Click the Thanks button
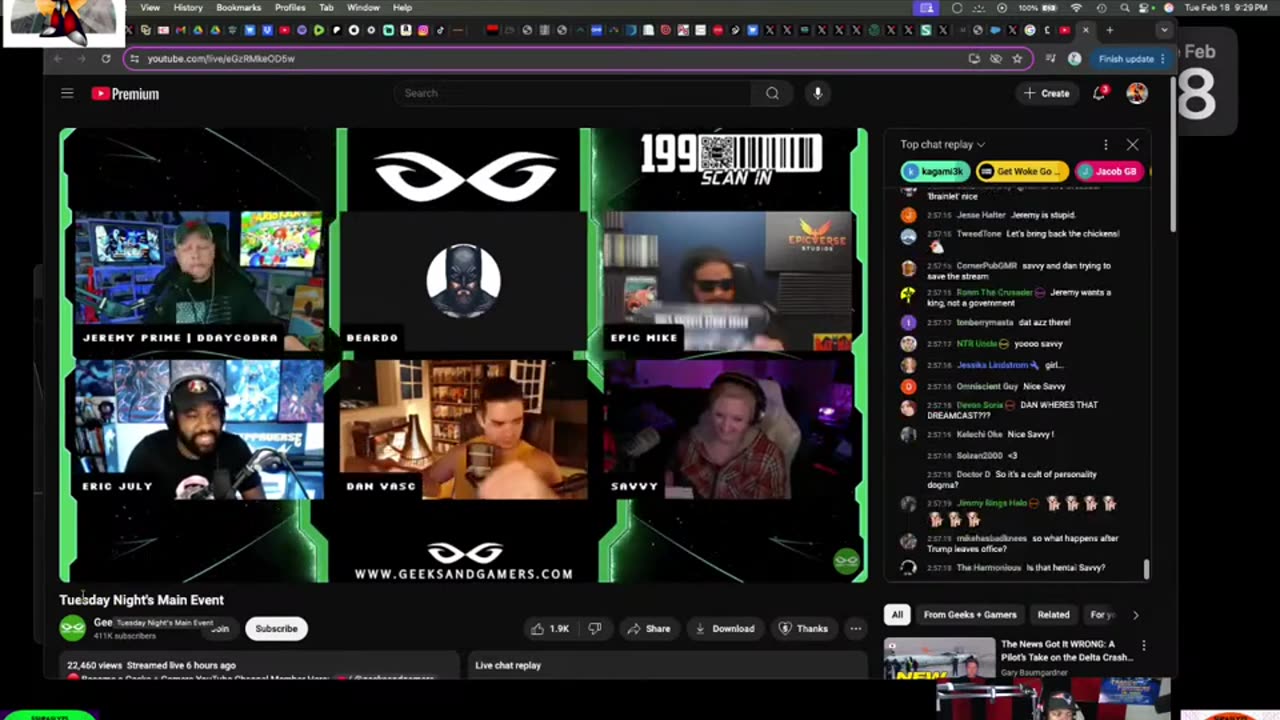 point(803,629)
